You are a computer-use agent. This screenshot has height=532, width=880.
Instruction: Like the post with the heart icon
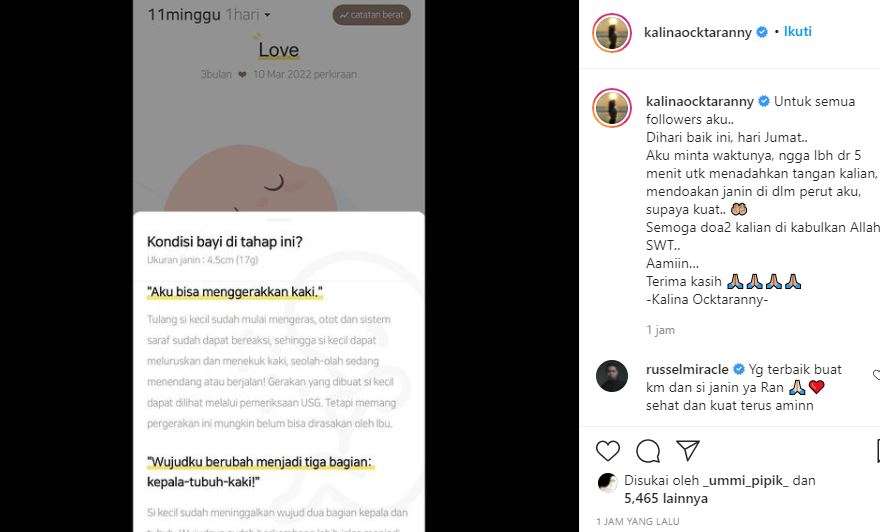click(x=607, y=451)
